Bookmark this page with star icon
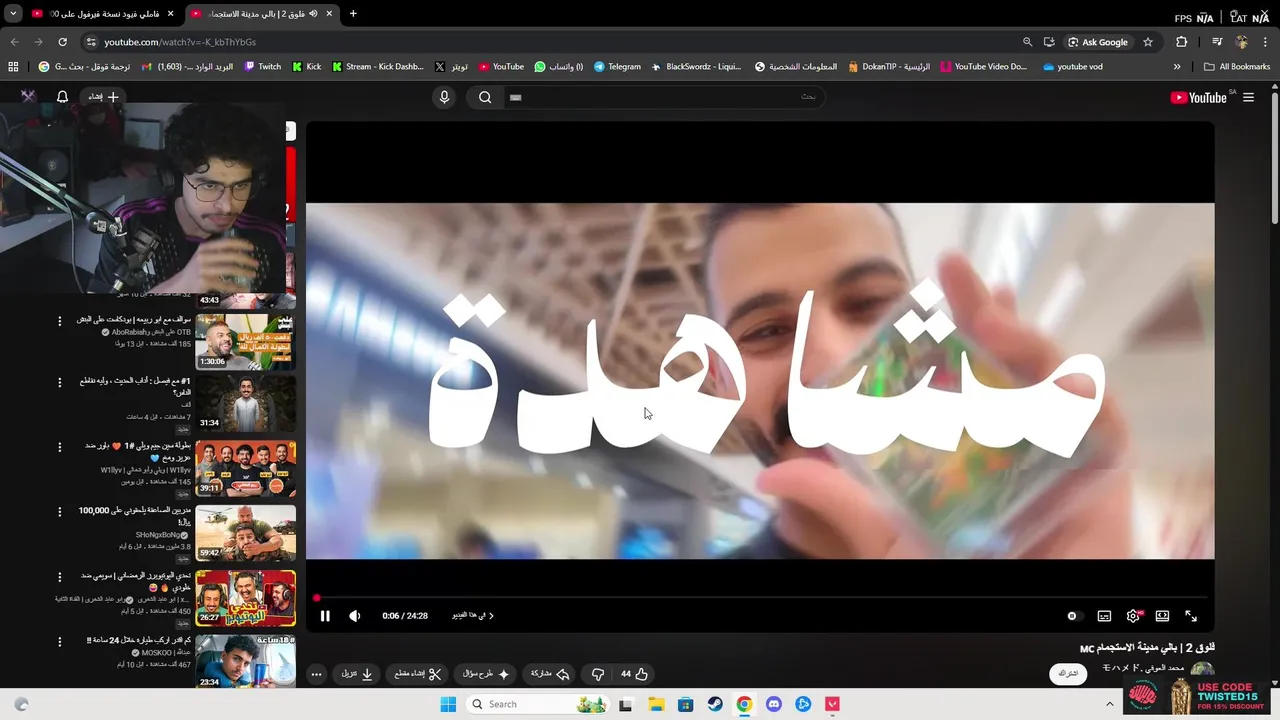Image resolution: width=1280 pixels, height=720 pixels. click(x=1148, y=42)
